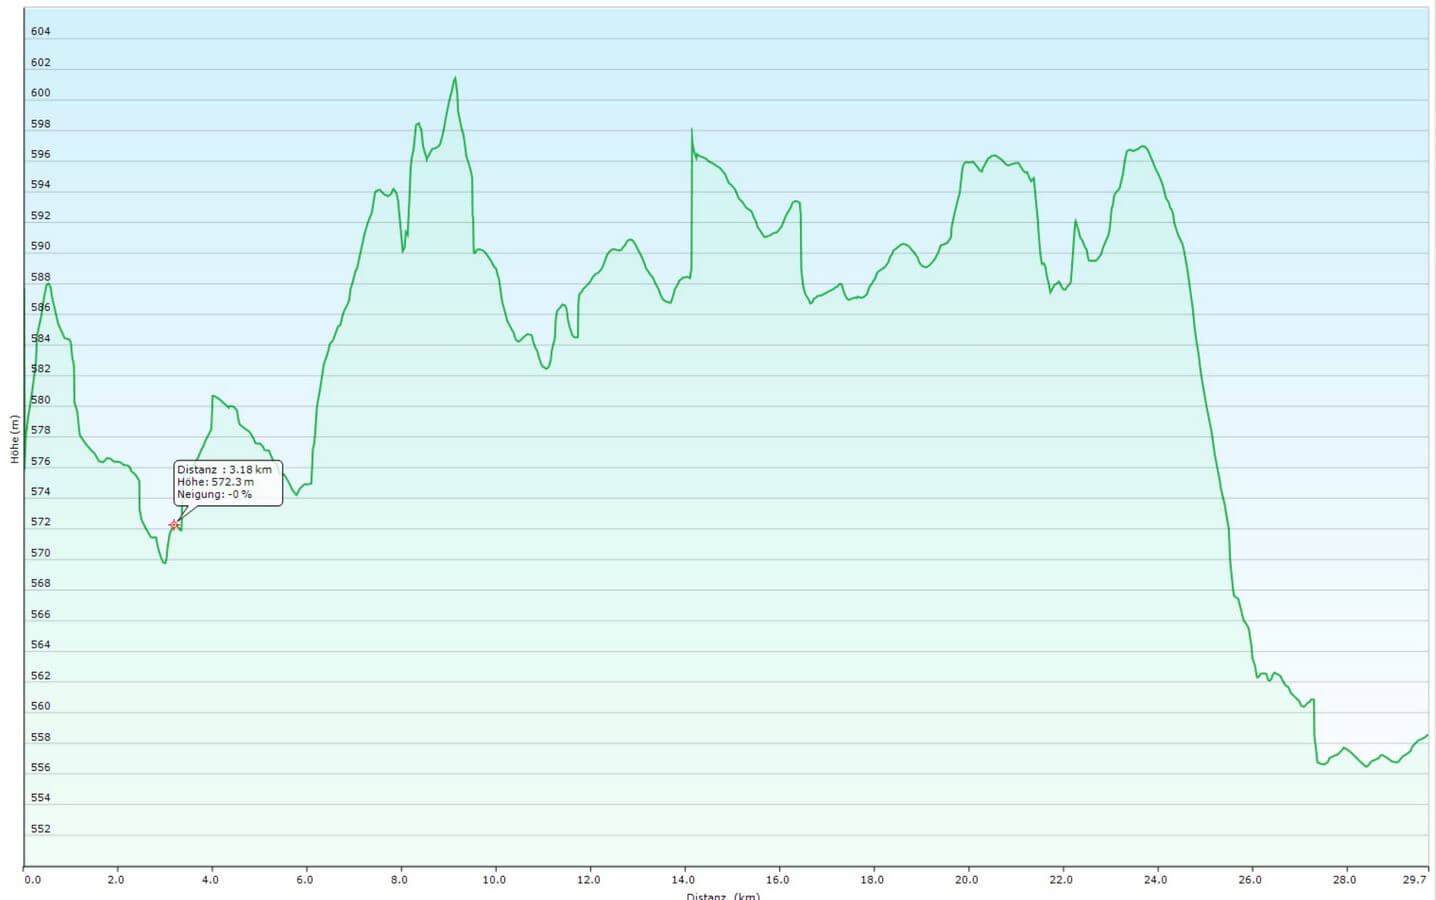Viewport: 1436px width, 900px height.
Task: Select the 568 elevation axis label
Action: pos(40,584)
